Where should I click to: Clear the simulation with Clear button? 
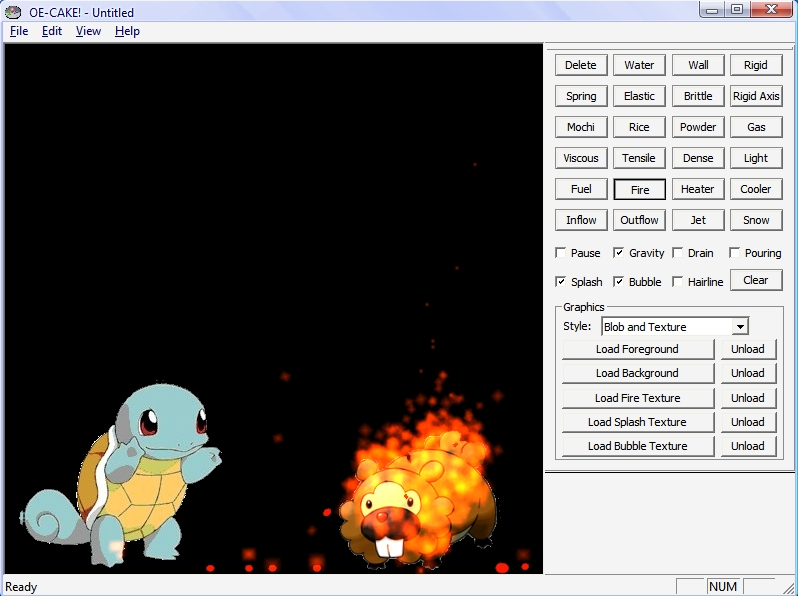[x=756, y=280]
